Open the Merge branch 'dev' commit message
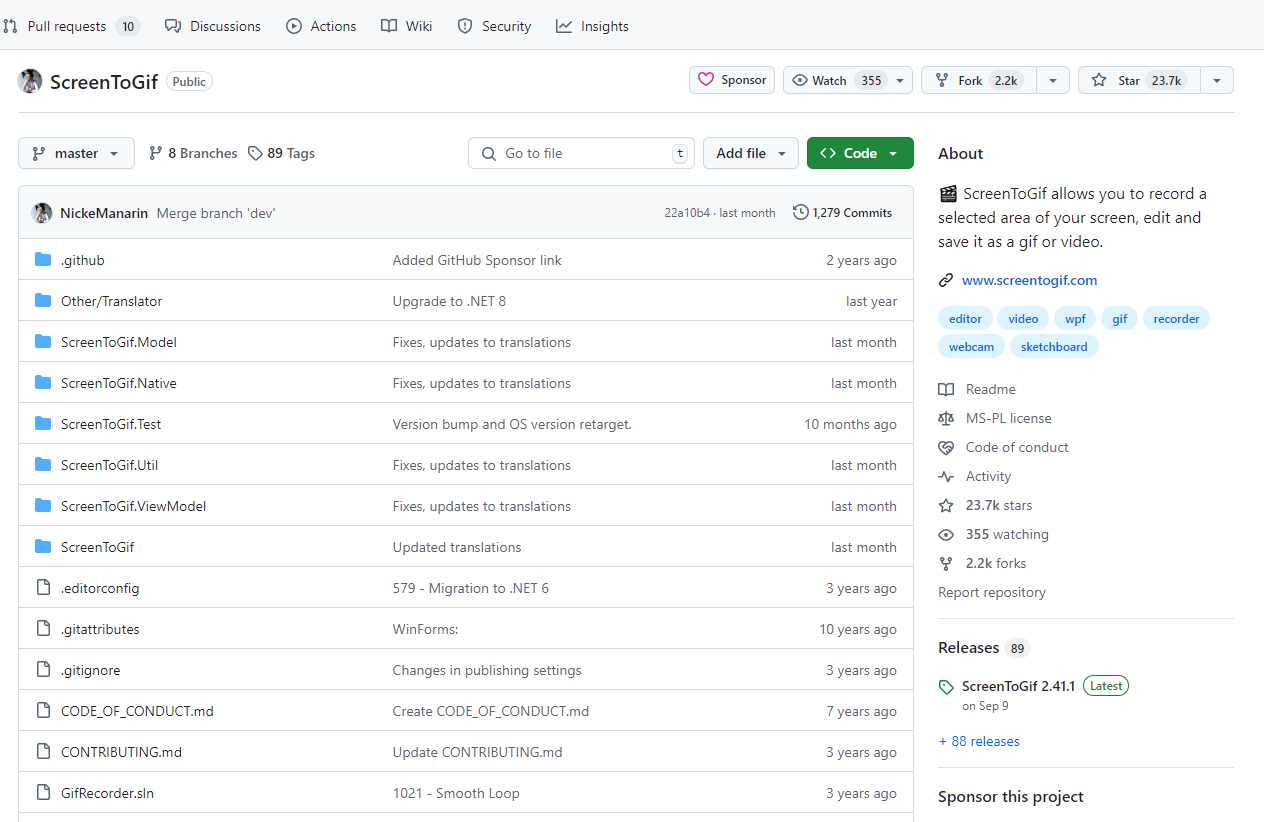 216,213
